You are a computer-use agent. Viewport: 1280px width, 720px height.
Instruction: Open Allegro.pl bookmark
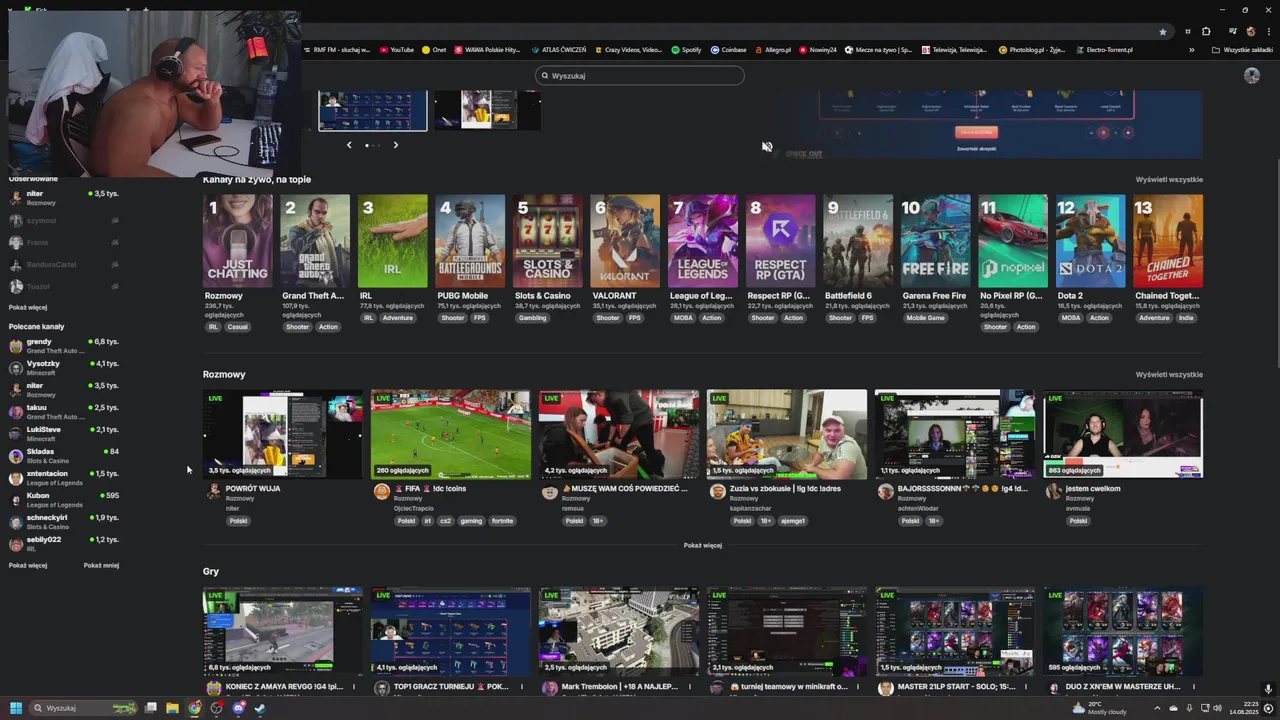771,49
